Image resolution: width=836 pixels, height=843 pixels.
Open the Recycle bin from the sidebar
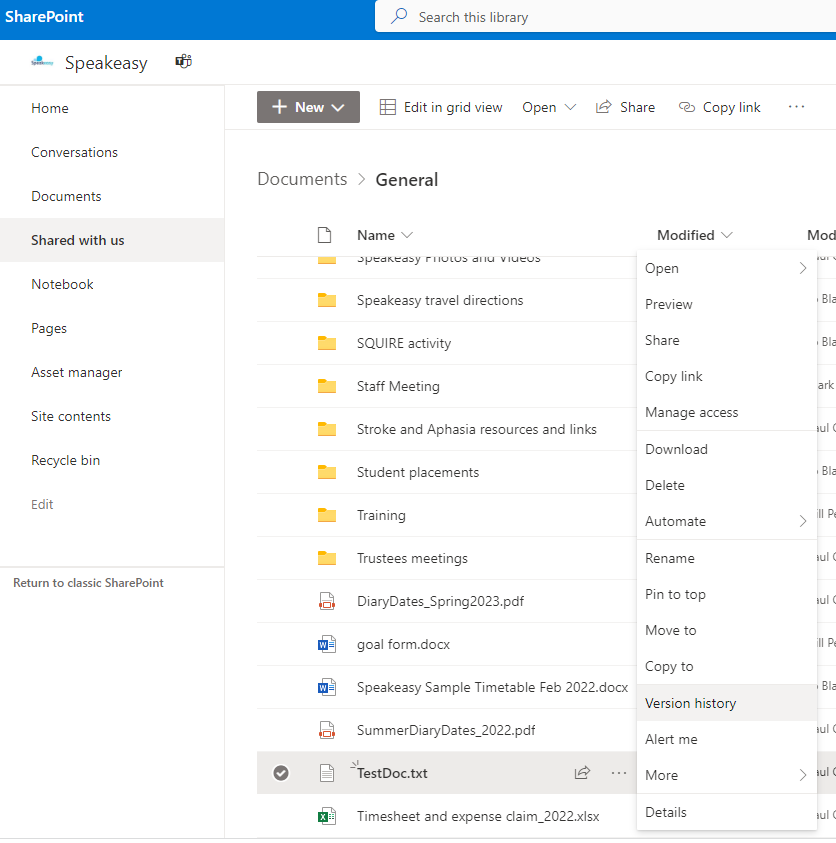(x=65, y=460)
